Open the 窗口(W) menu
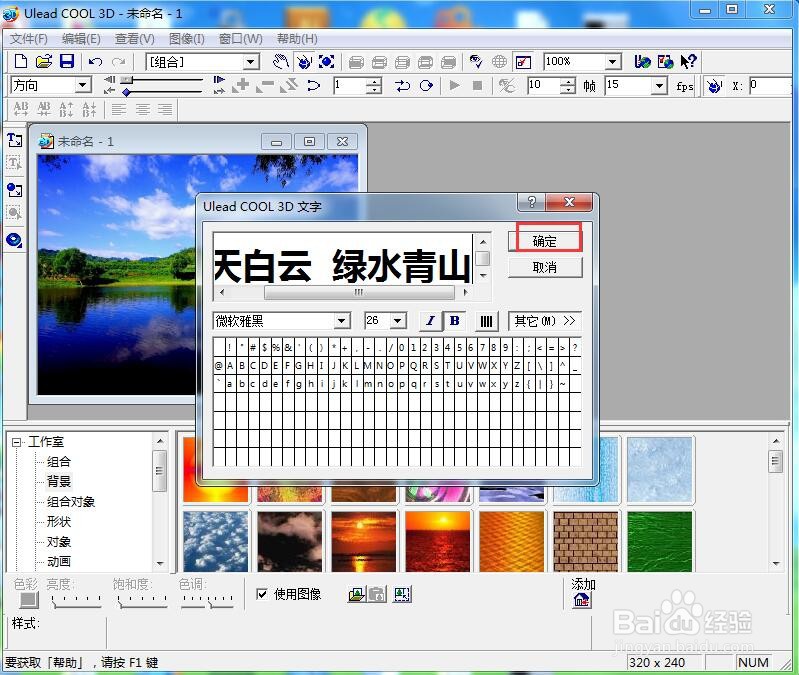The height and width of the screenshot is (675, 799). [x=241, y=39]
